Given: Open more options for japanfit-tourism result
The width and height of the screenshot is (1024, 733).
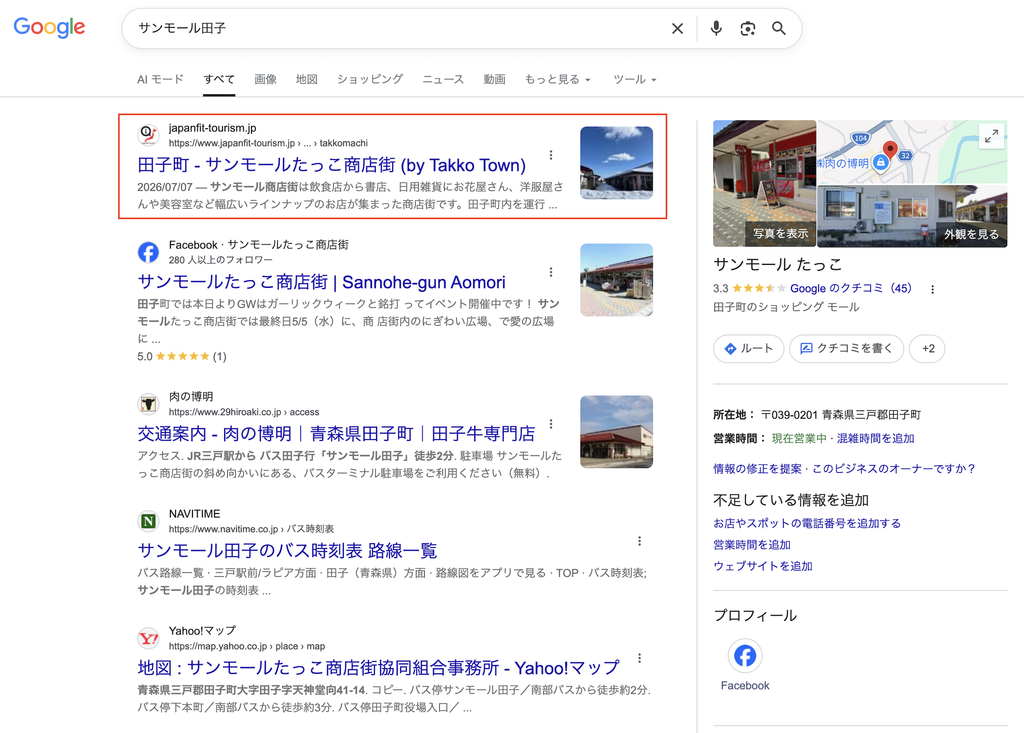Looking at the screenshot, I should pos(551,155).
